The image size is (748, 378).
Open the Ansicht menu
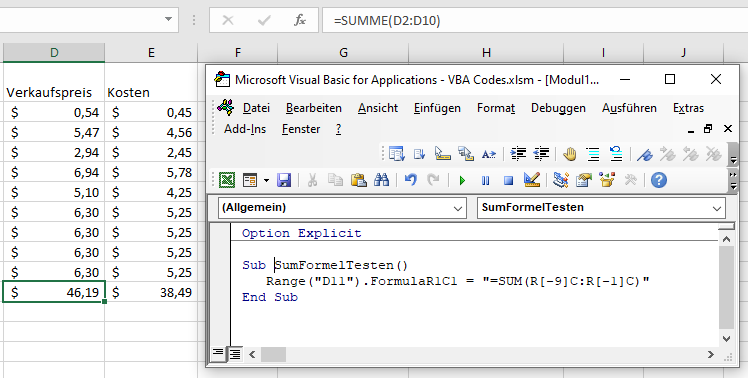tap(378, 108)
